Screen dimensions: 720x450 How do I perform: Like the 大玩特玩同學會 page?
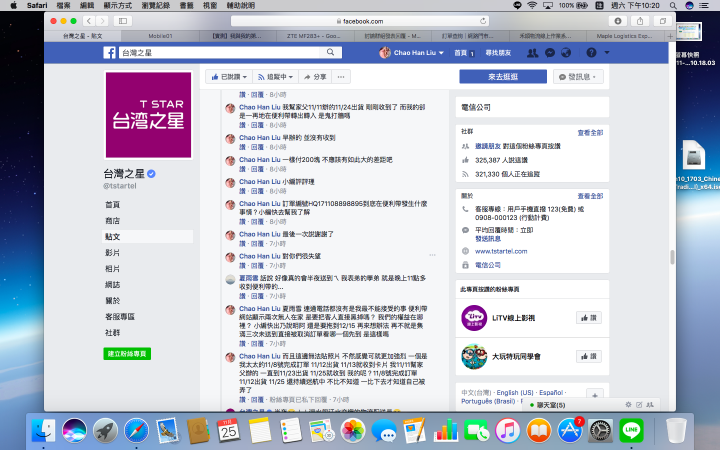[589, 356]
